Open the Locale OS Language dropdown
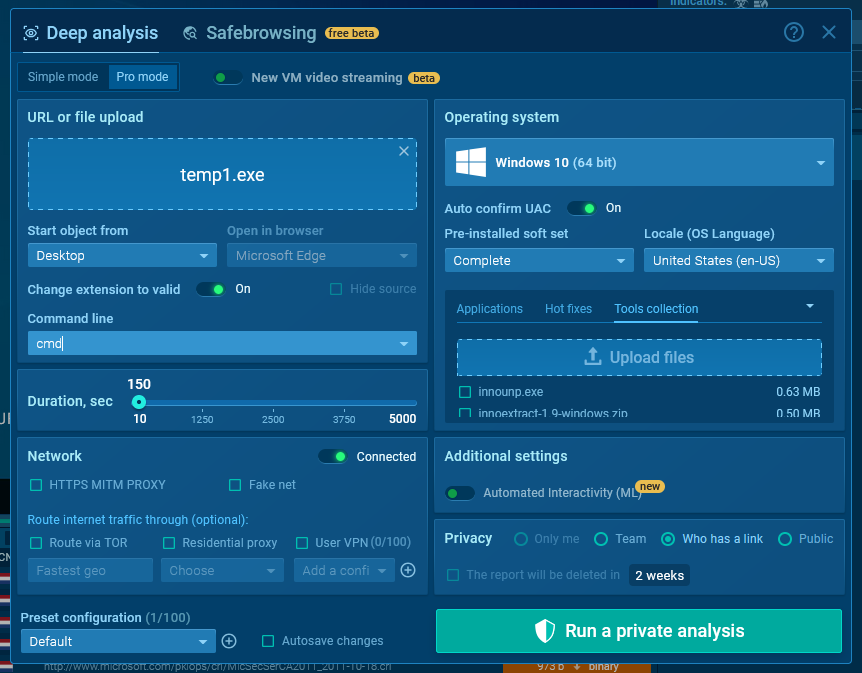 click(738, 261)
